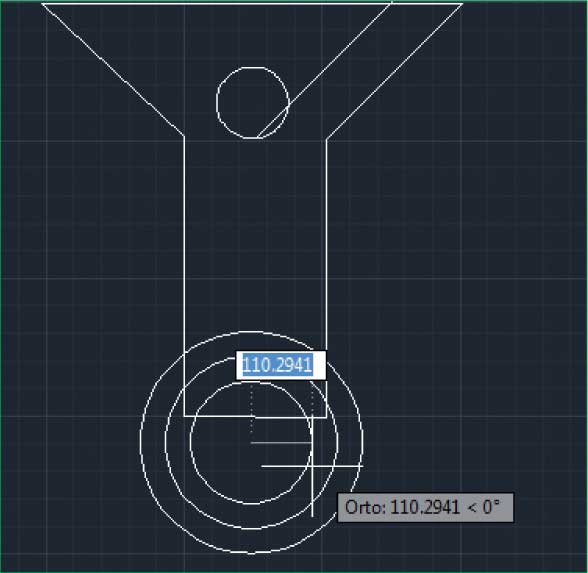Select the outermost concentric circle at its bottom

point(251,553)
